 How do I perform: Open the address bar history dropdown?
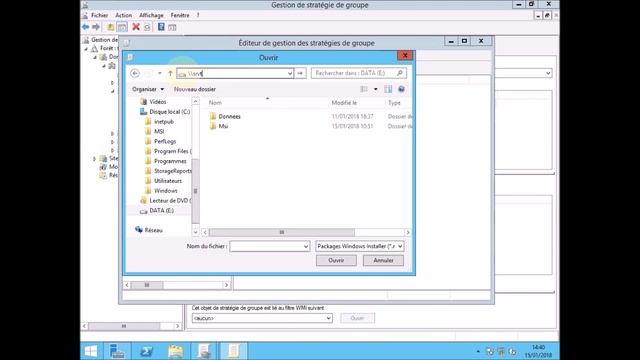tap(290, 73)
